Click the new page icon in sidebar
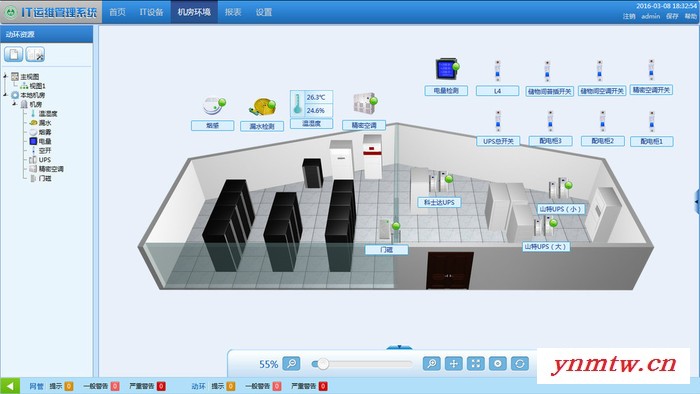The width and height of the screenshot is (700, 394). 13,54
